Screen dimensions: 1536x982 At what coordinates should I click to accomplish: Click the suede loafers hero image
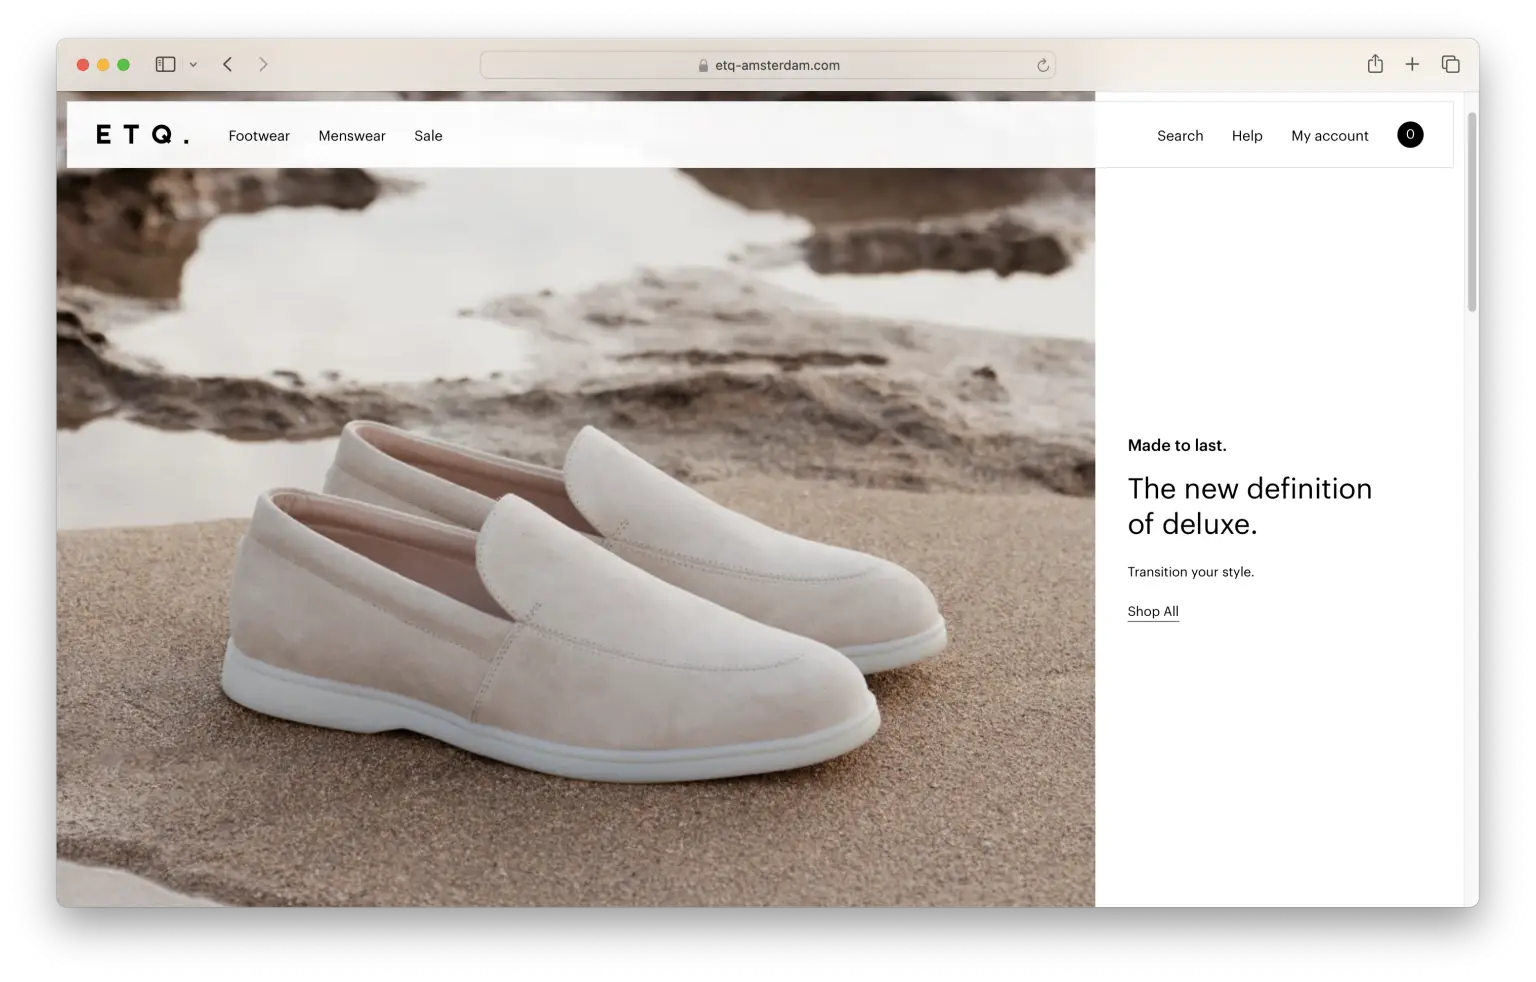point(580,600)
